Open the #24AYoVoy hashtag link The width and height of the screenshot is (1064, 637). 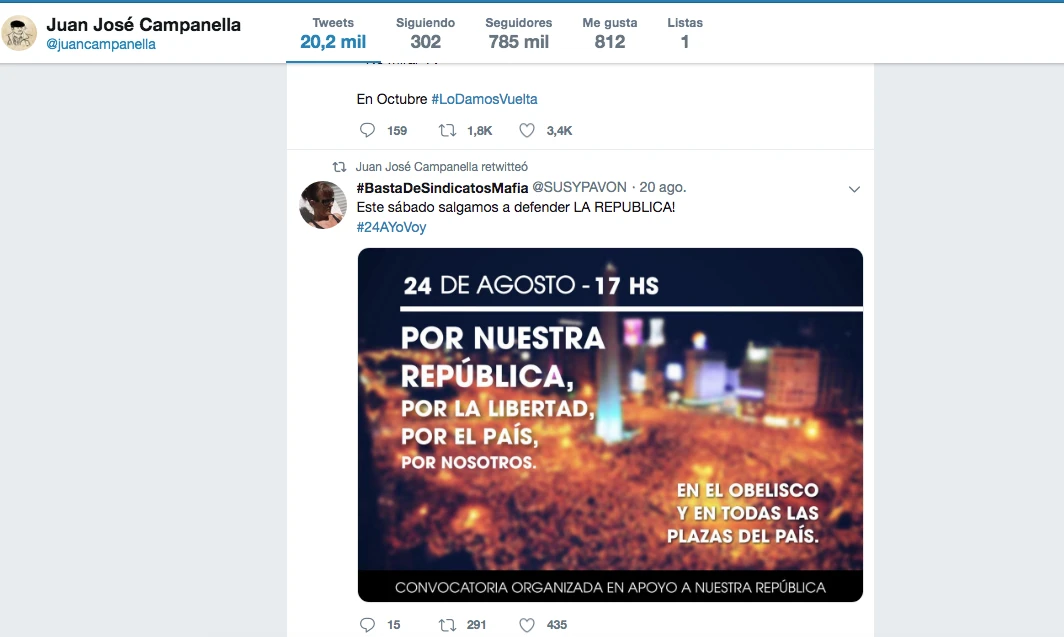click(392, 227)
